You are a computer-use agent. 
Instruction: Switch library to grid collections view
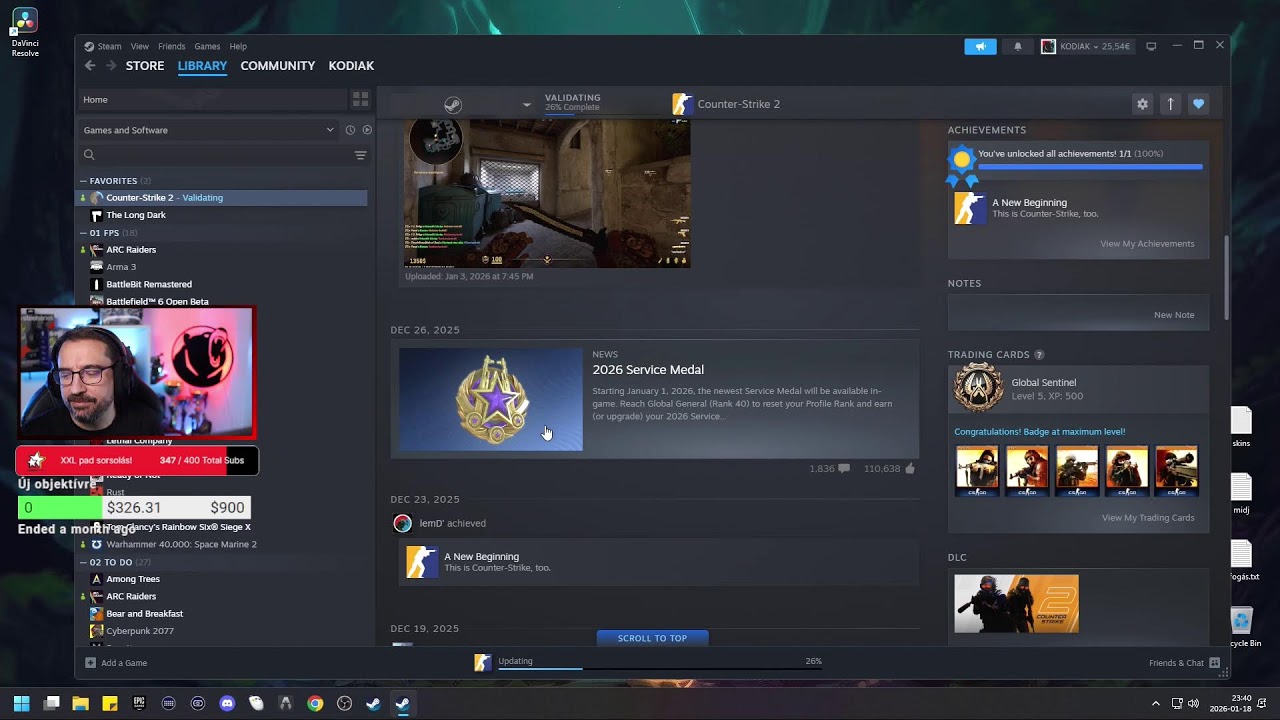(x=360, y=99)
